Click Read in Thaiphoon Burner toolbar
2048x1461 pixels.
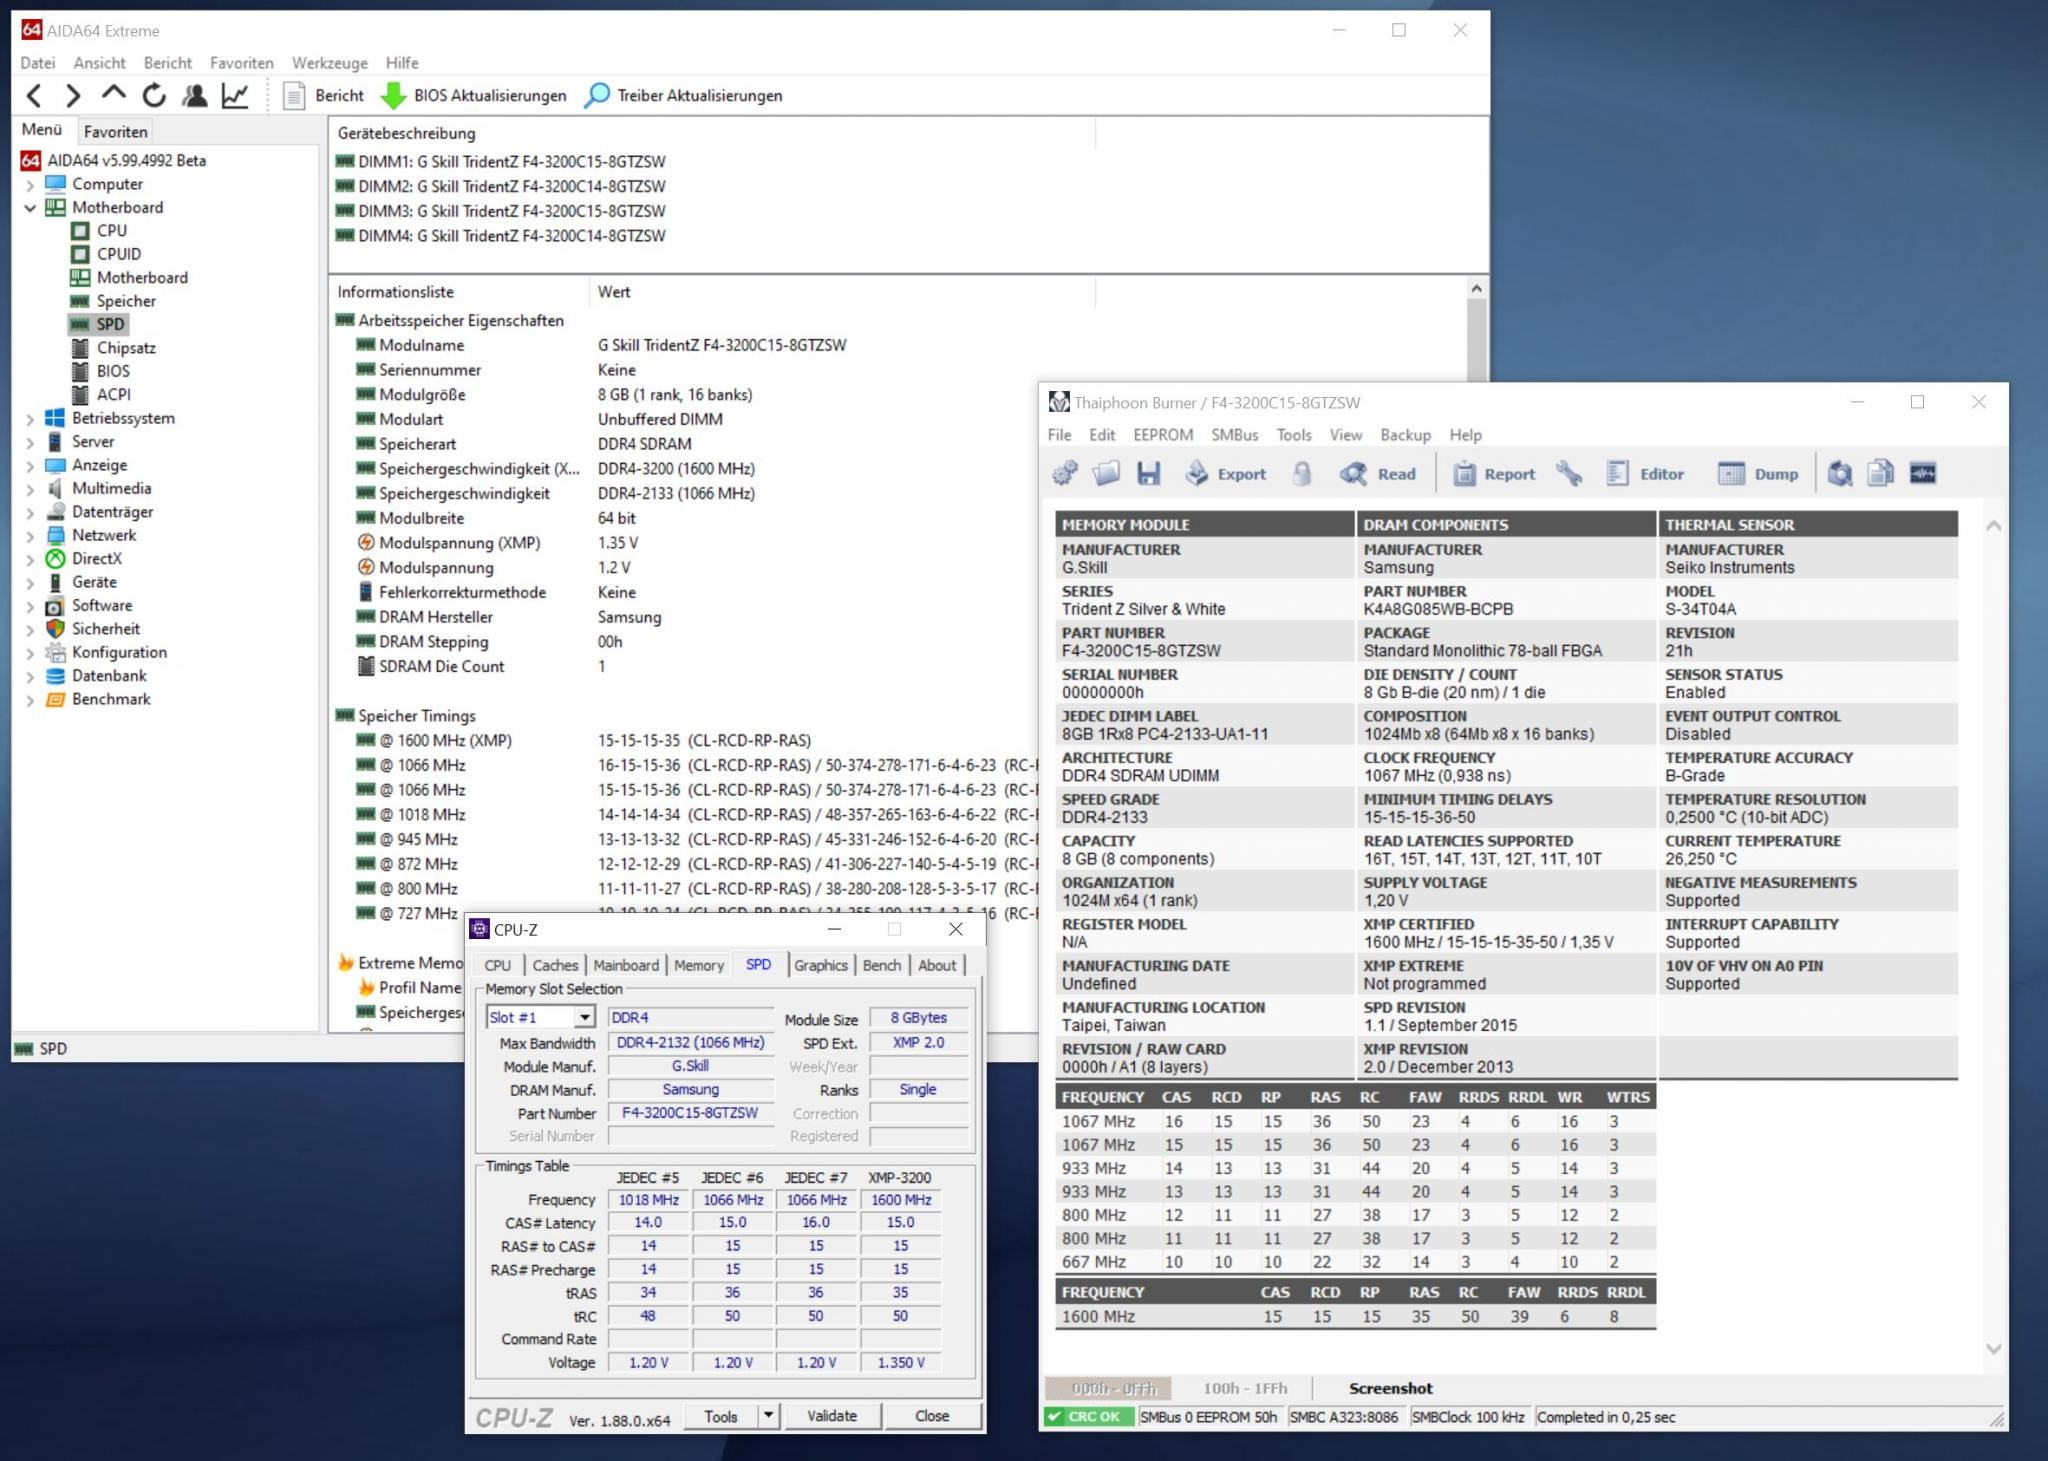1378,474
